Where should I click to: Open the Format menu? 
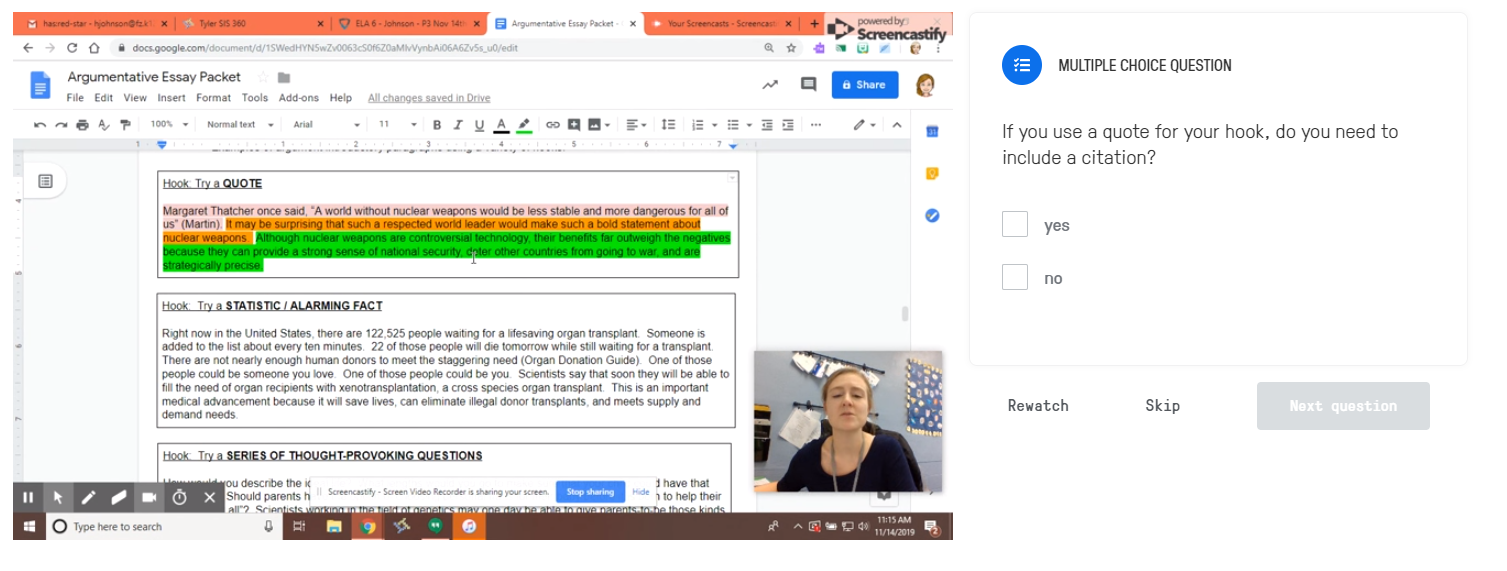point(213,98)
